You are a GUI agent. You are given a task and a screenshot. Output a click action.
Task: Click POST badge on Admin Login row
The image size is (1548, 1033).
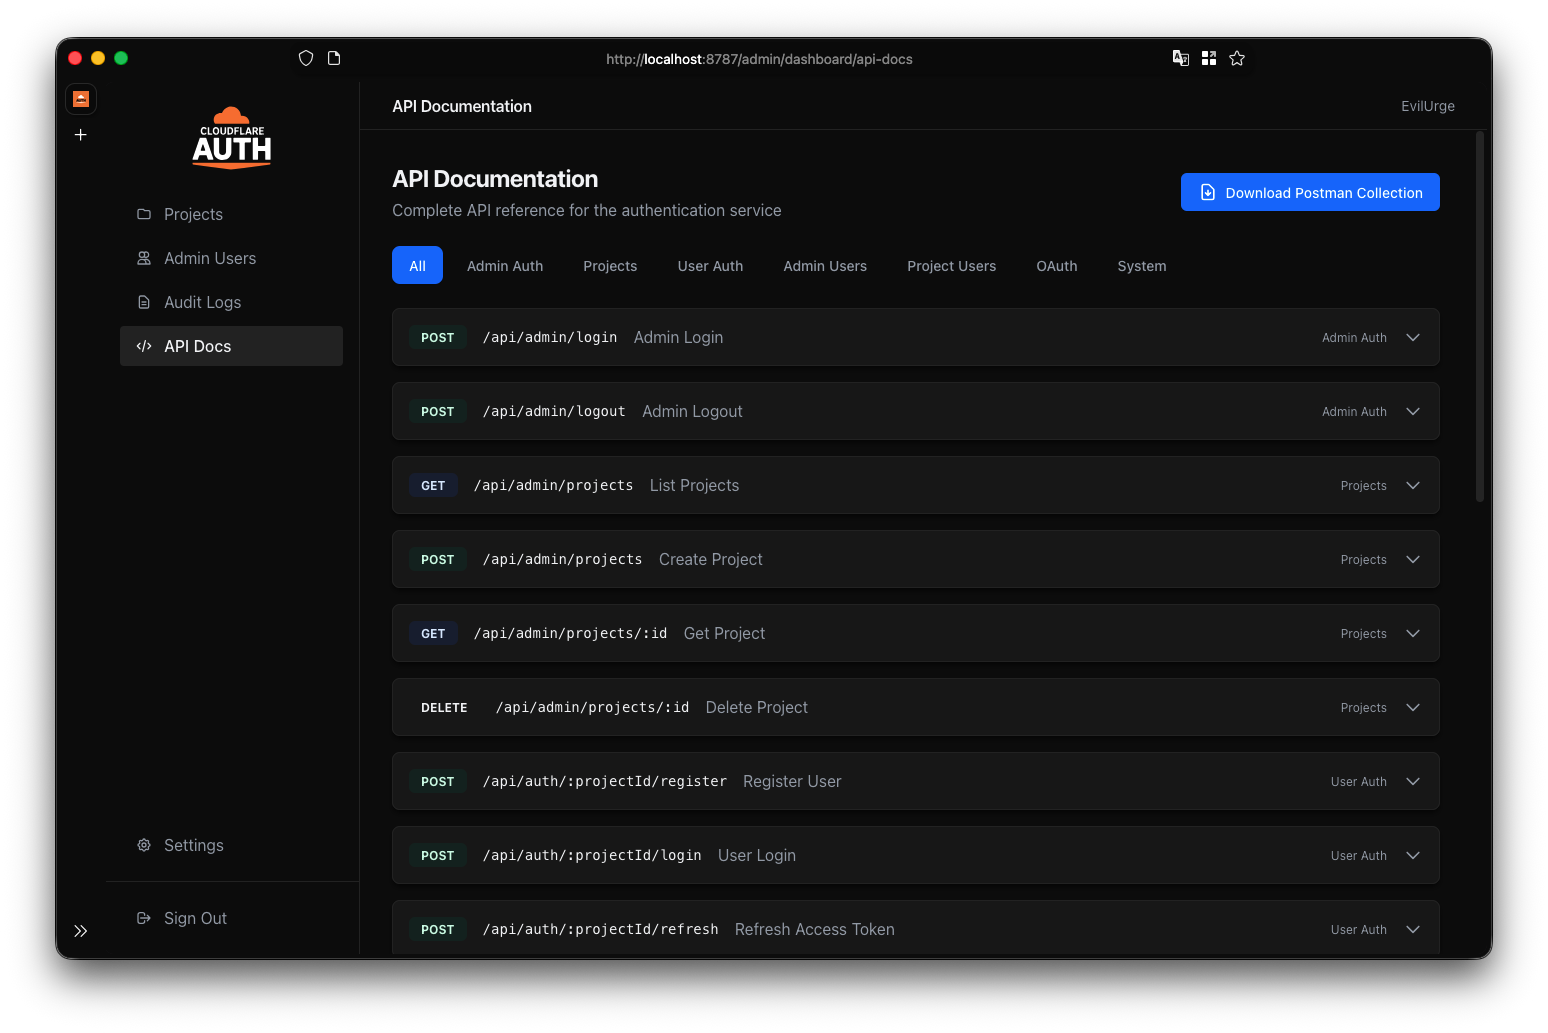point(437,337)
